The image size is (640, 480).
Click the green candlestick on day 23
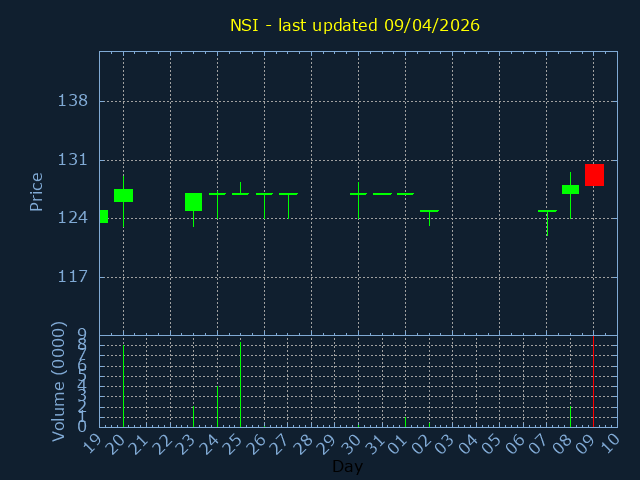click(x=193, y=202)
